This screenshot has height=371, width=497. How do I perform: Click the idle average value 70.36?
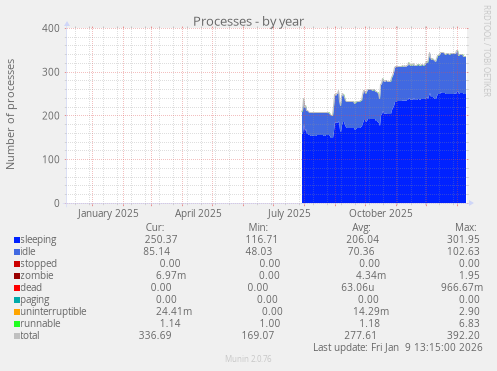[x=361, y=251]
